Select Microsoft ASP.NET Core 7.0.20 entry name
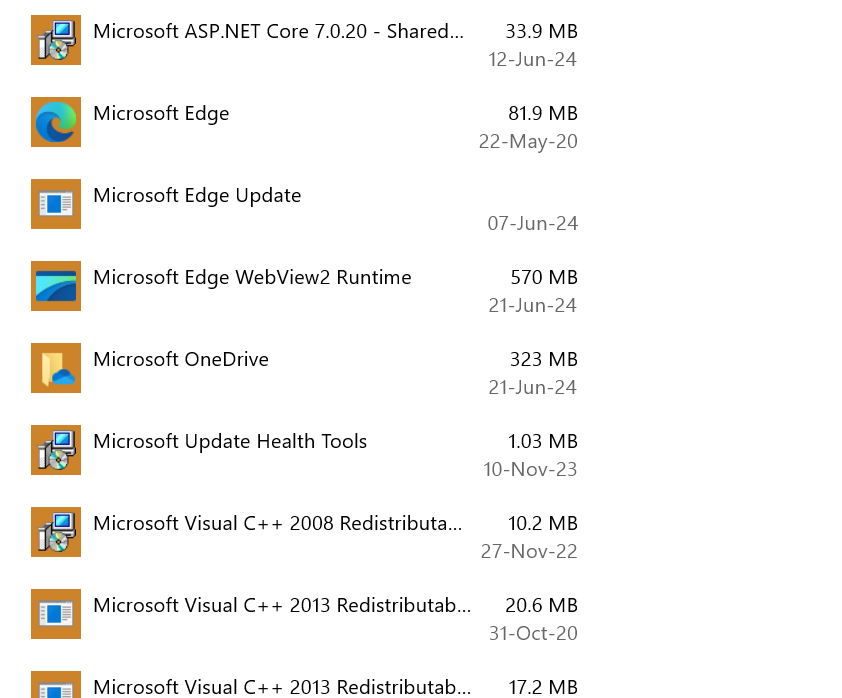Image resolution: width=842 pixels, height=698 pixels. [x=278, y=31]
